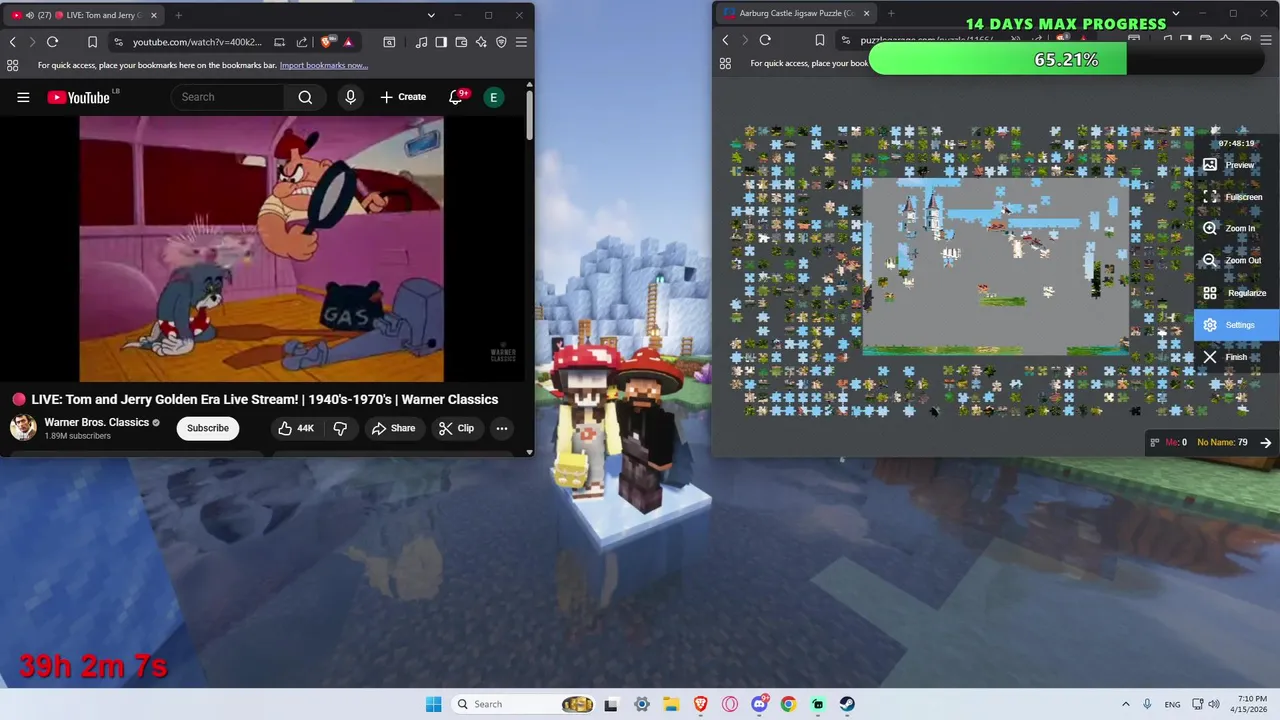The height and width of the screenshot is (720, 1280).
Task: Open File Explorer from the taskbar
Action: point(671,704)
